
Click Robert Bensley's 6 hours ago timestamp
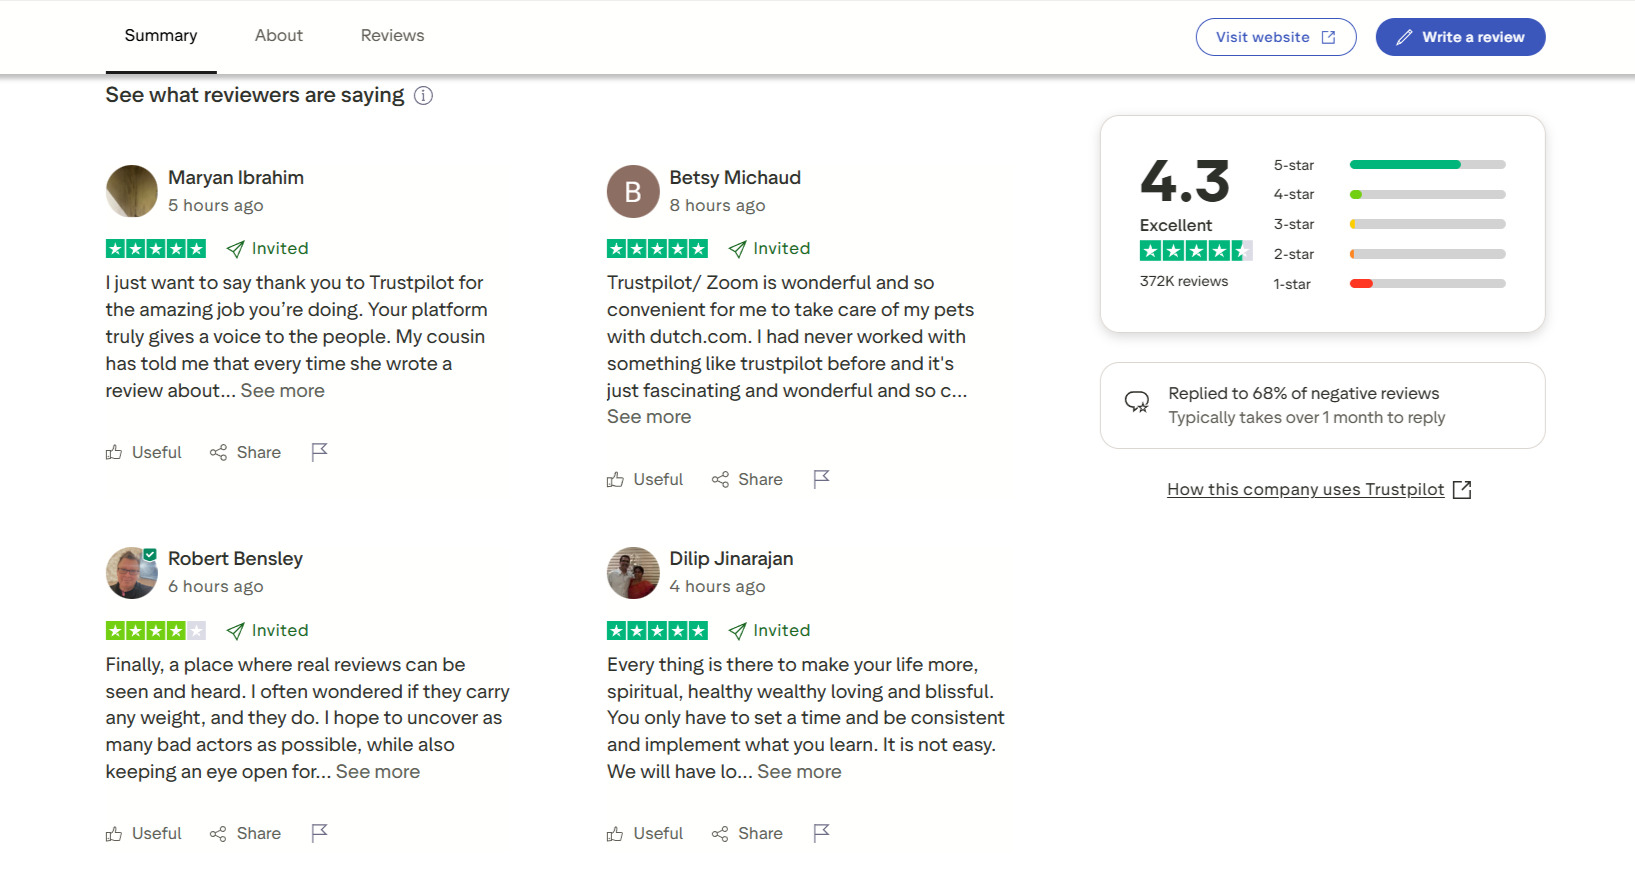tap(216, 587)
